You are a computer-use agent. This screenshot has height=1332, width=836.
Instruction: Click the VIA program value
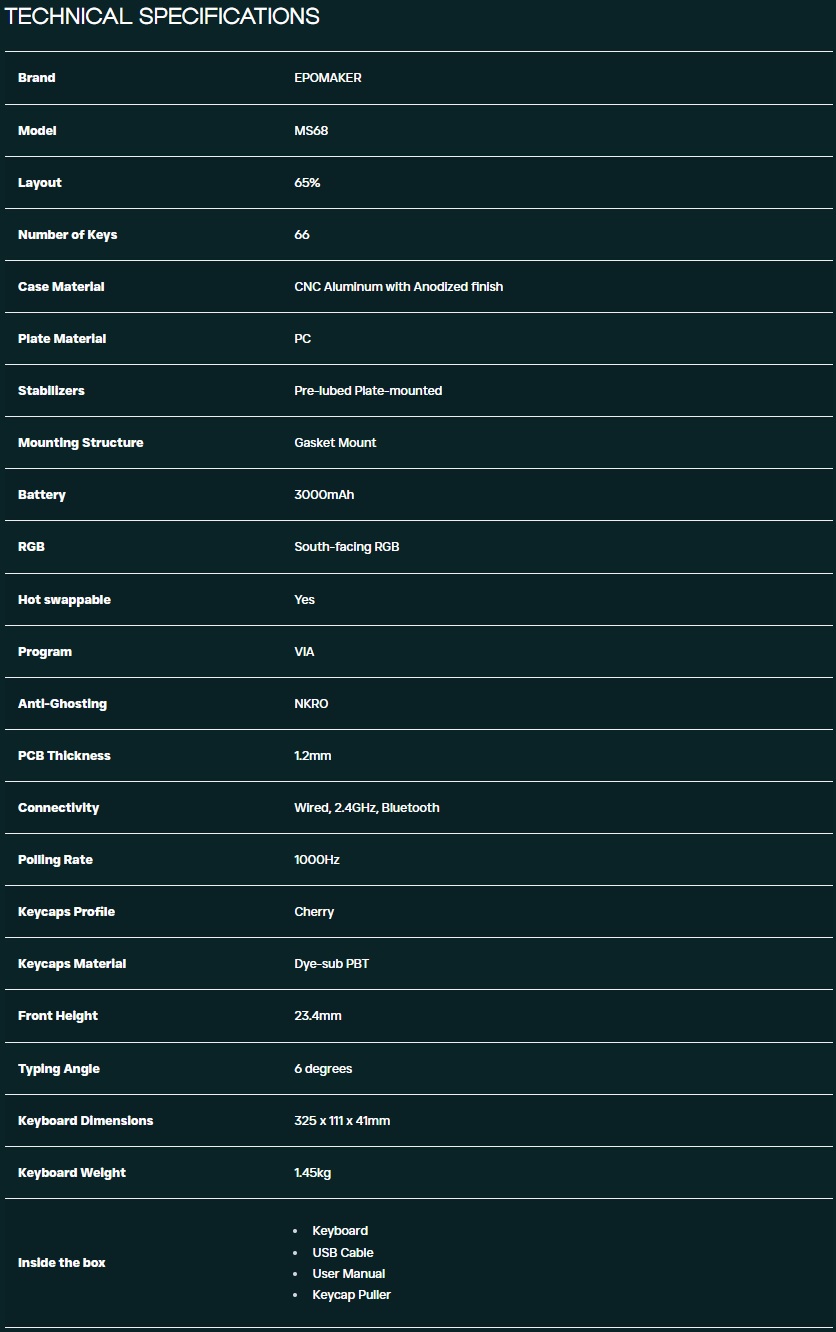point(304,652)
